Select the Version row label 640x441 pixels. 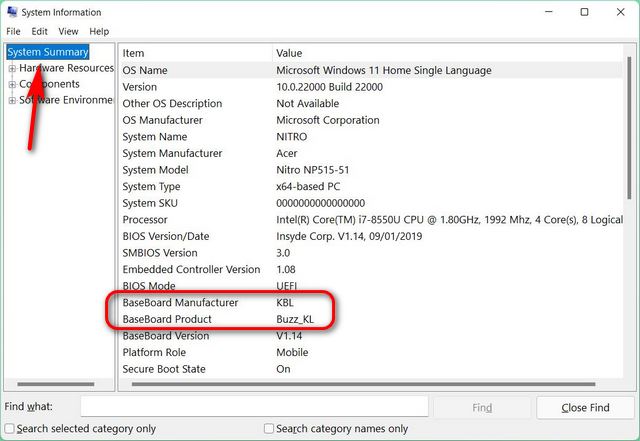(x=140, y=87)
